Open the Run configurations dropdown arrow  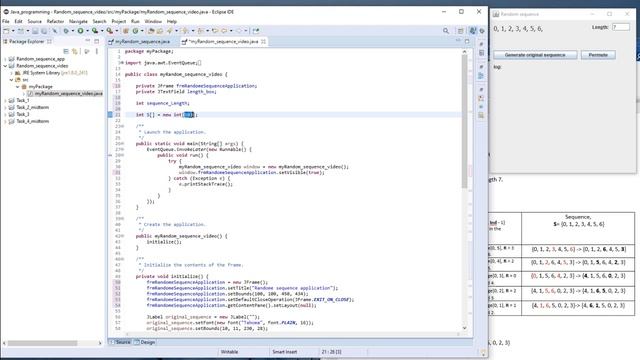tap(87, 31)
